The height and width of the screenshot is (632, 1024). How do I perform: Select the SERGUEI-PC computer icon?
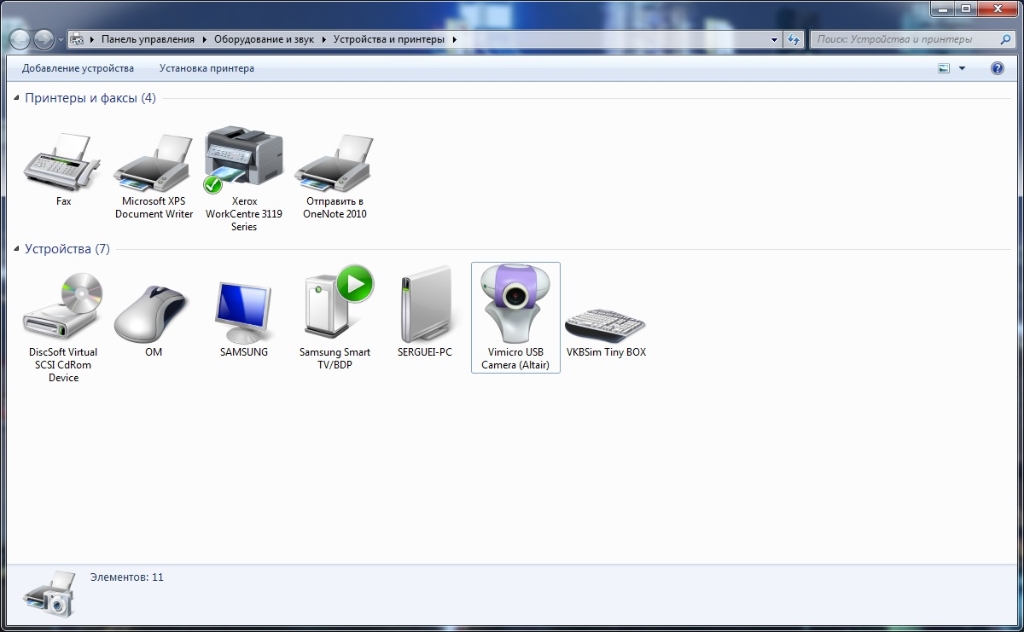tap(425, 305)
